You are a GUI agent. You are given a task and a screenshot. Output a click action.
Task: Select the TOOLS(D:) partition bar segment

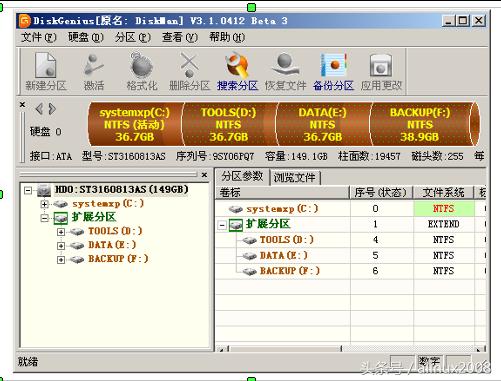229,124
